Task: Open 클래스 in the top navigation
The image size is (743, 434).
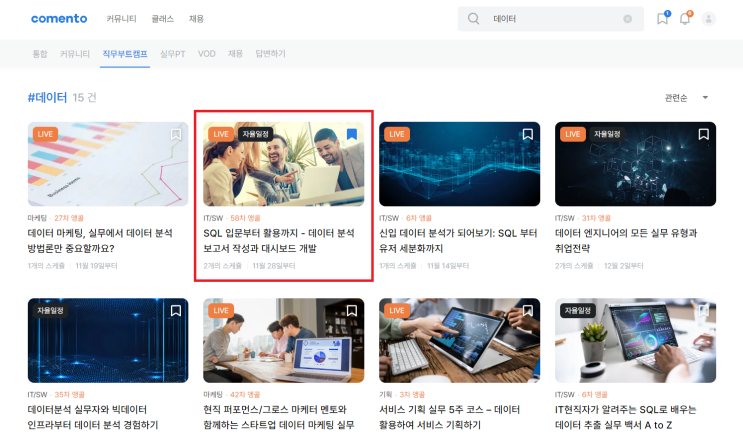Action: (162, 19)
